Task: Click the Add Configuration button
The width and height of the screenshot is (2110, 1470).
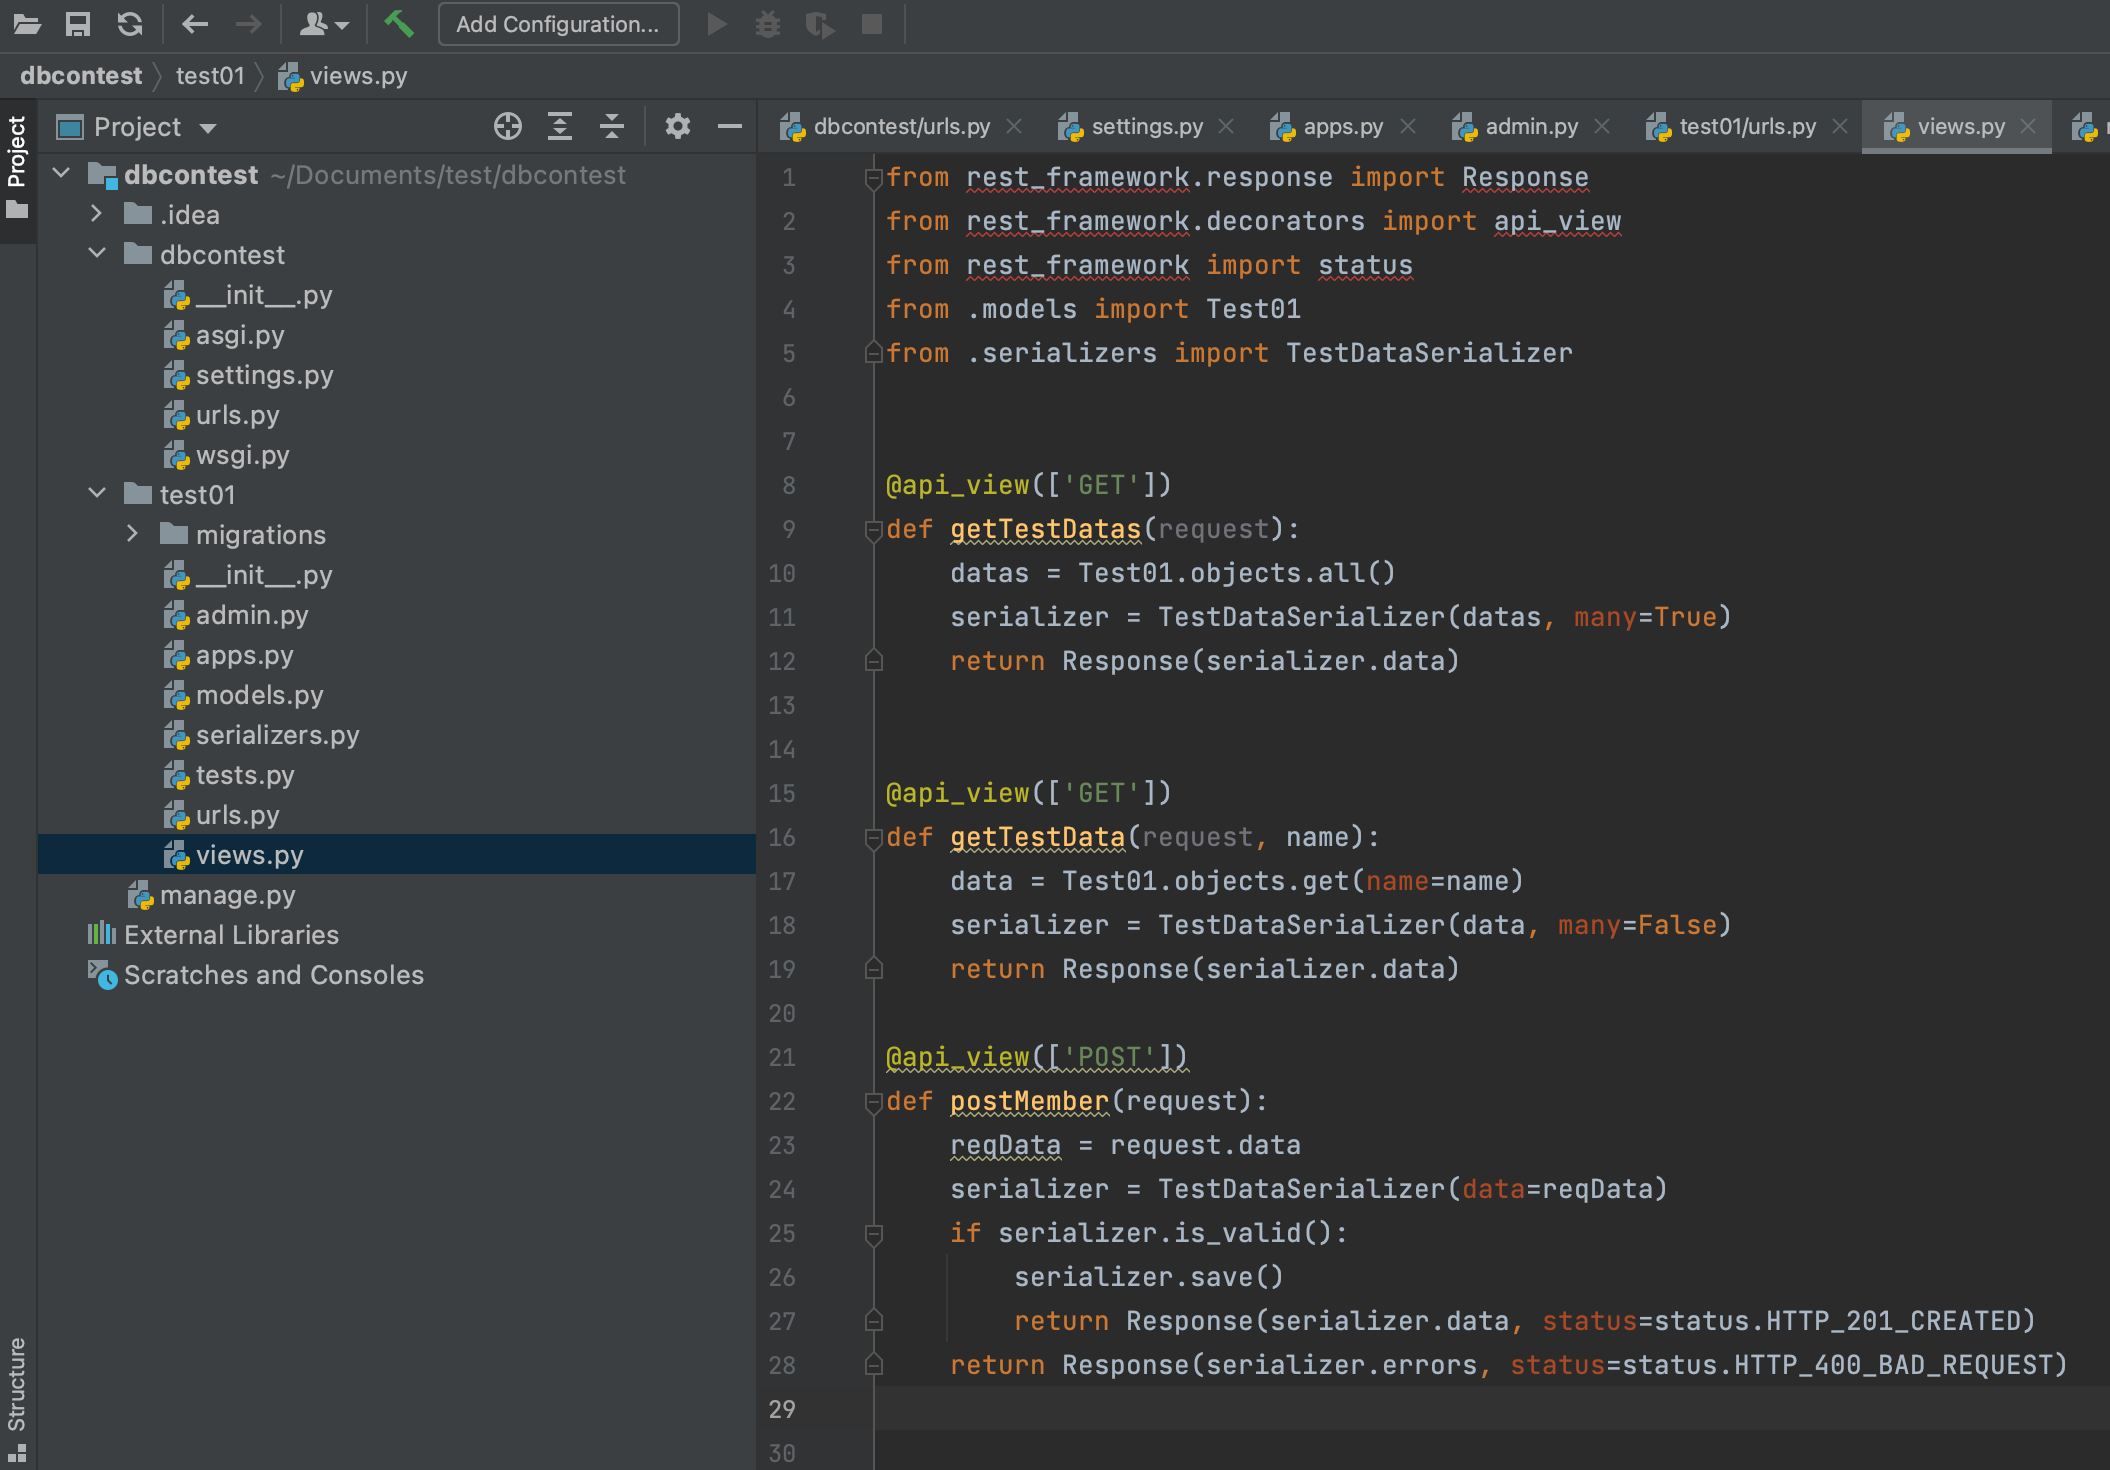Action: [x=558, y=24]
